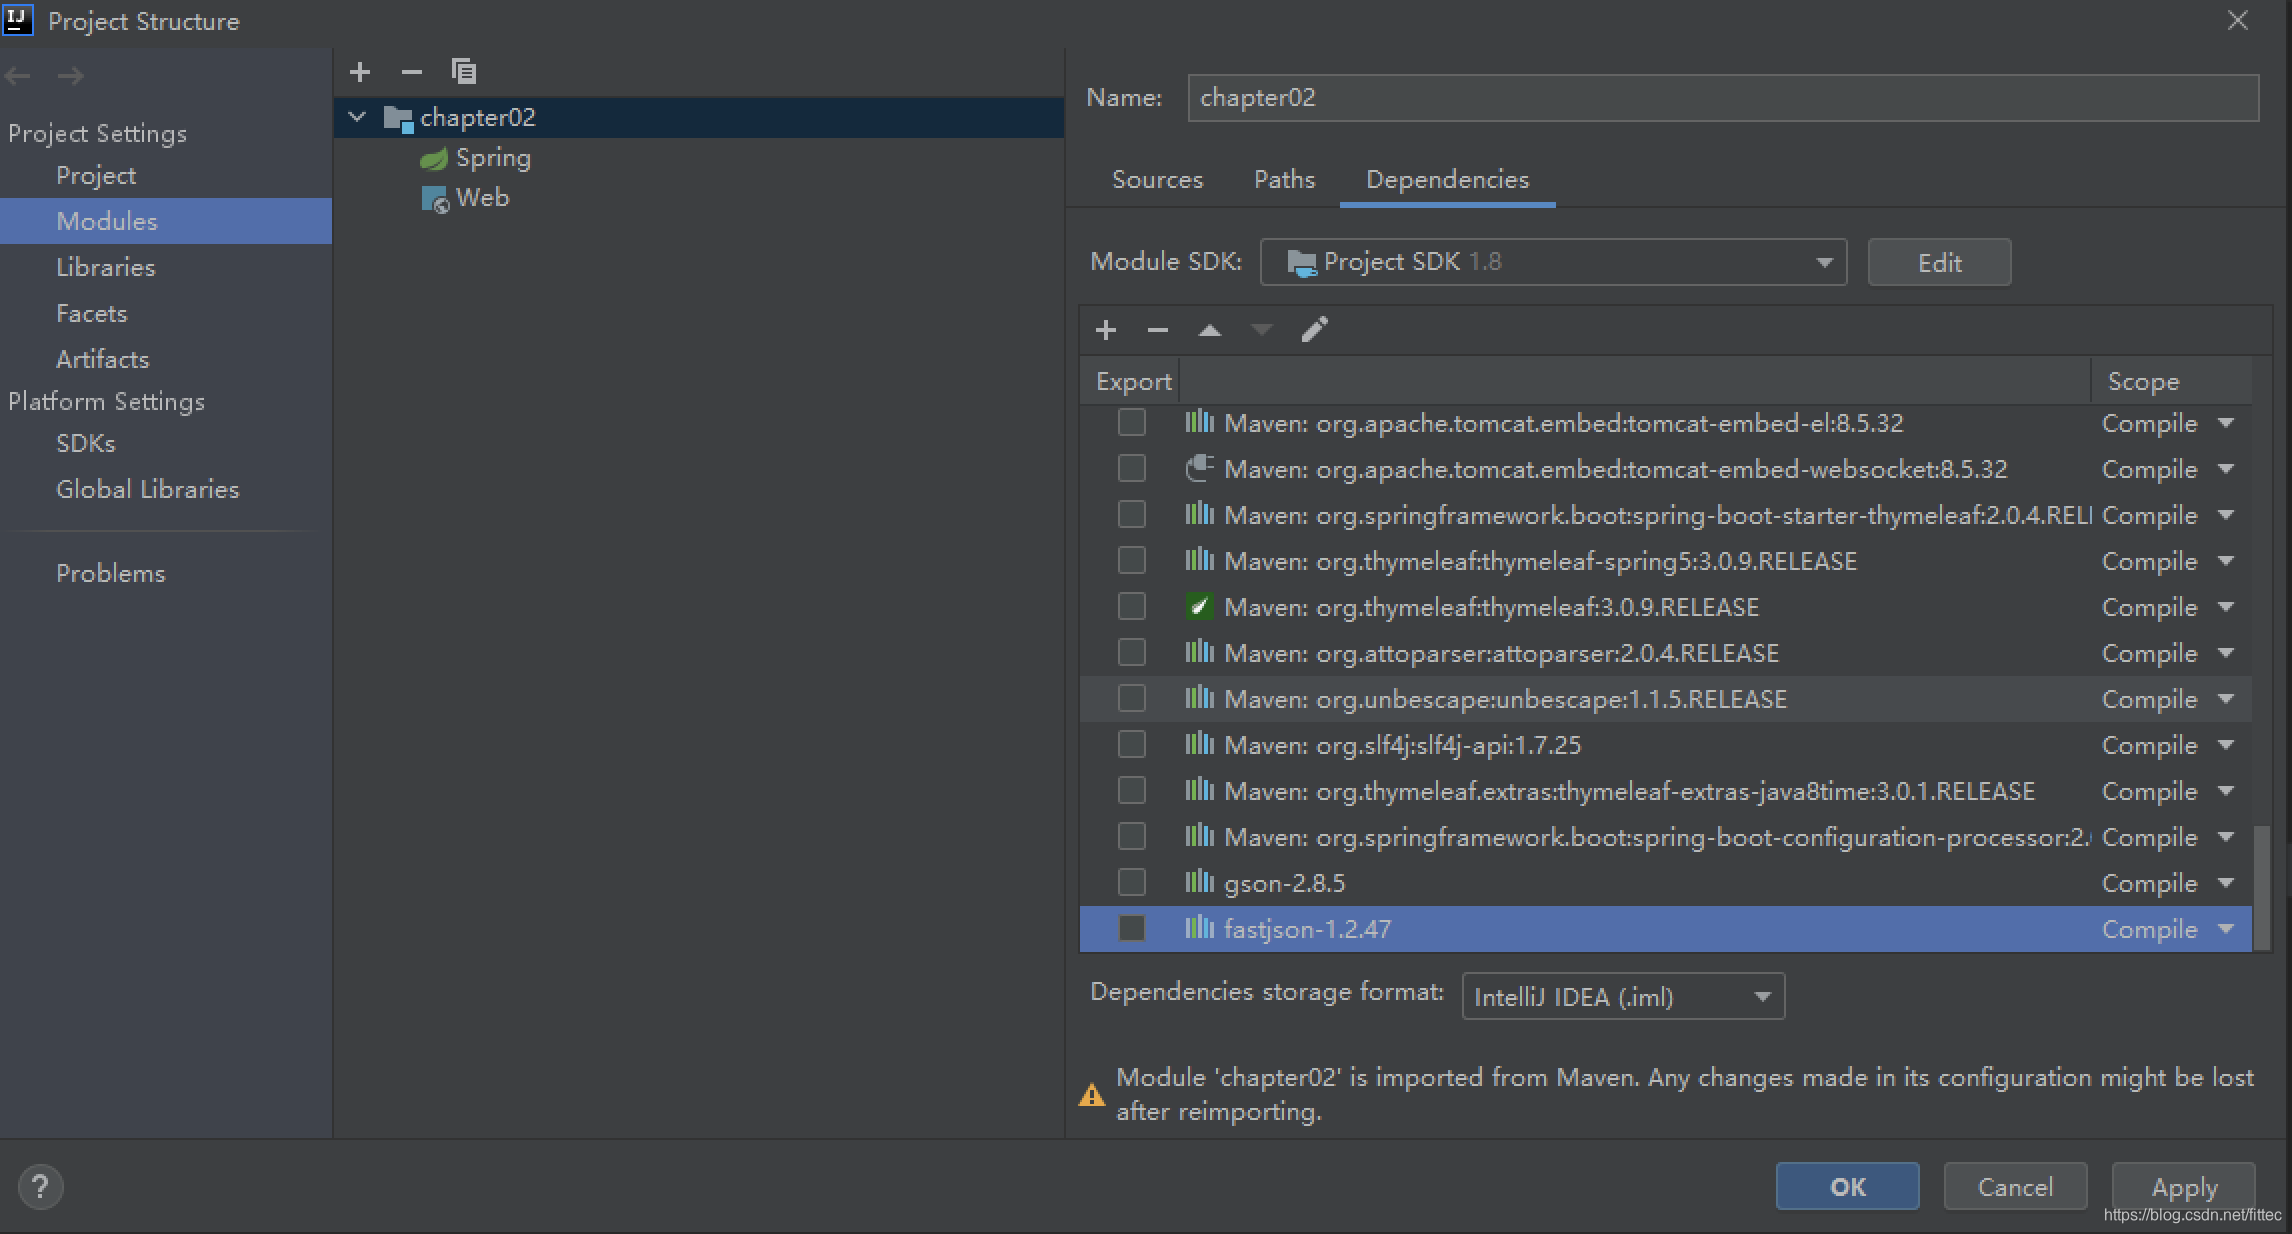Toggle the export checkbox for slf4j-api
Viewport: 2292px width, 1234px height.
(1131, 744)
